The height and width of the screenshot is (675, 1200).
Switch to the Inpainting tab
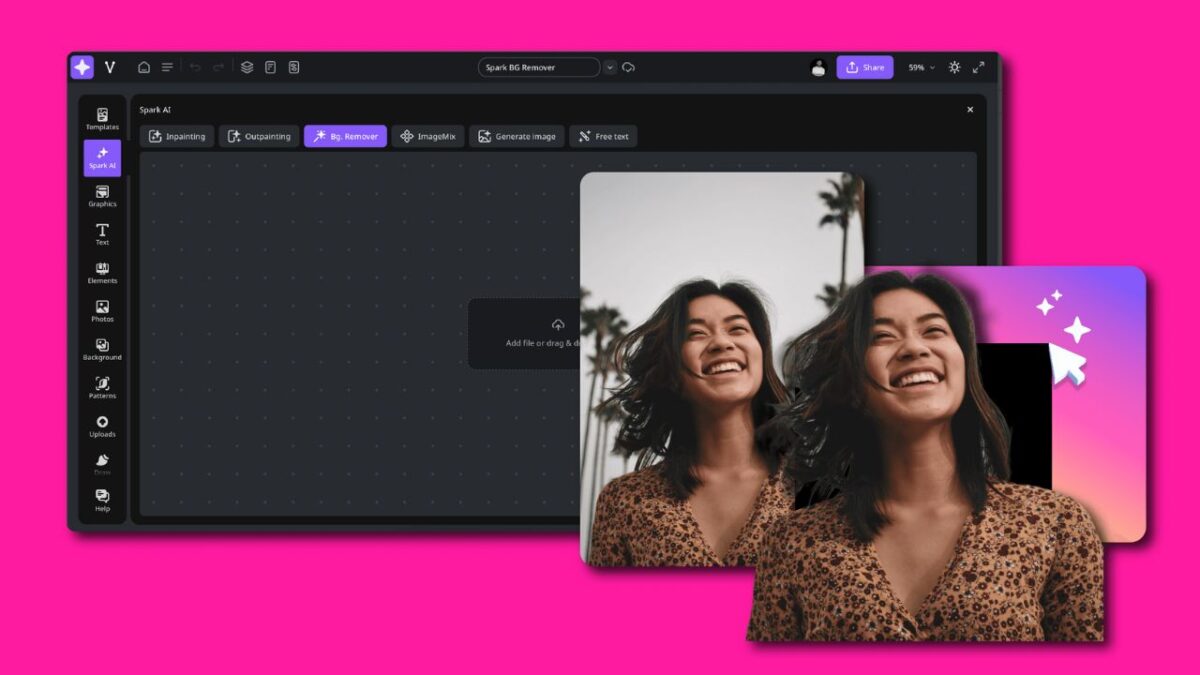pos(177,136)
